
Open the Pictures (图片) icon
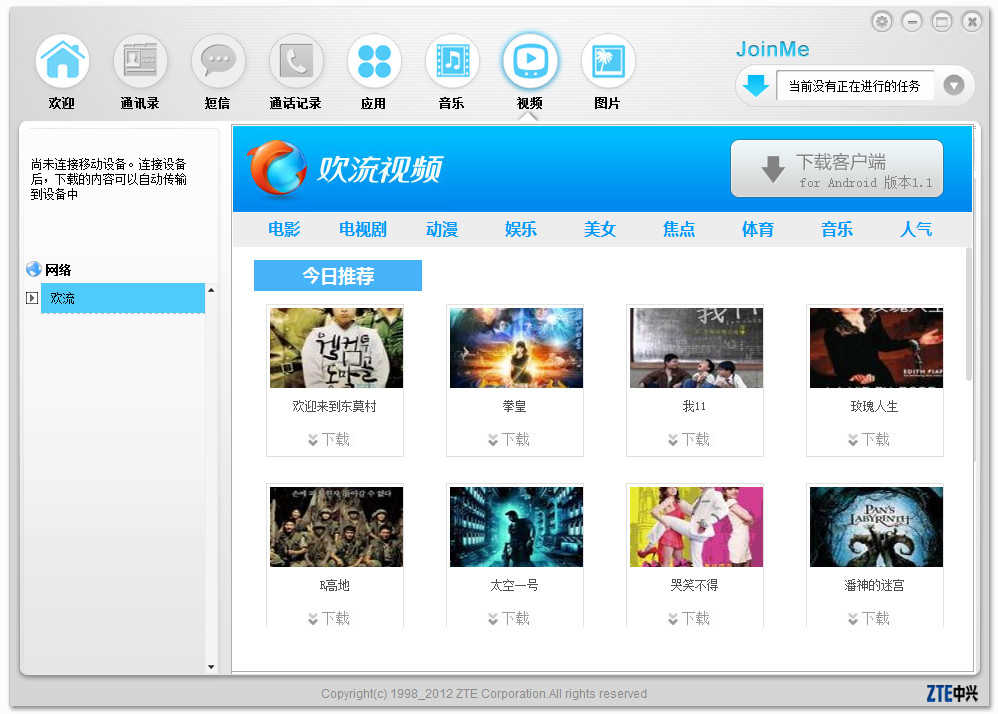click(x=608, y=61)
